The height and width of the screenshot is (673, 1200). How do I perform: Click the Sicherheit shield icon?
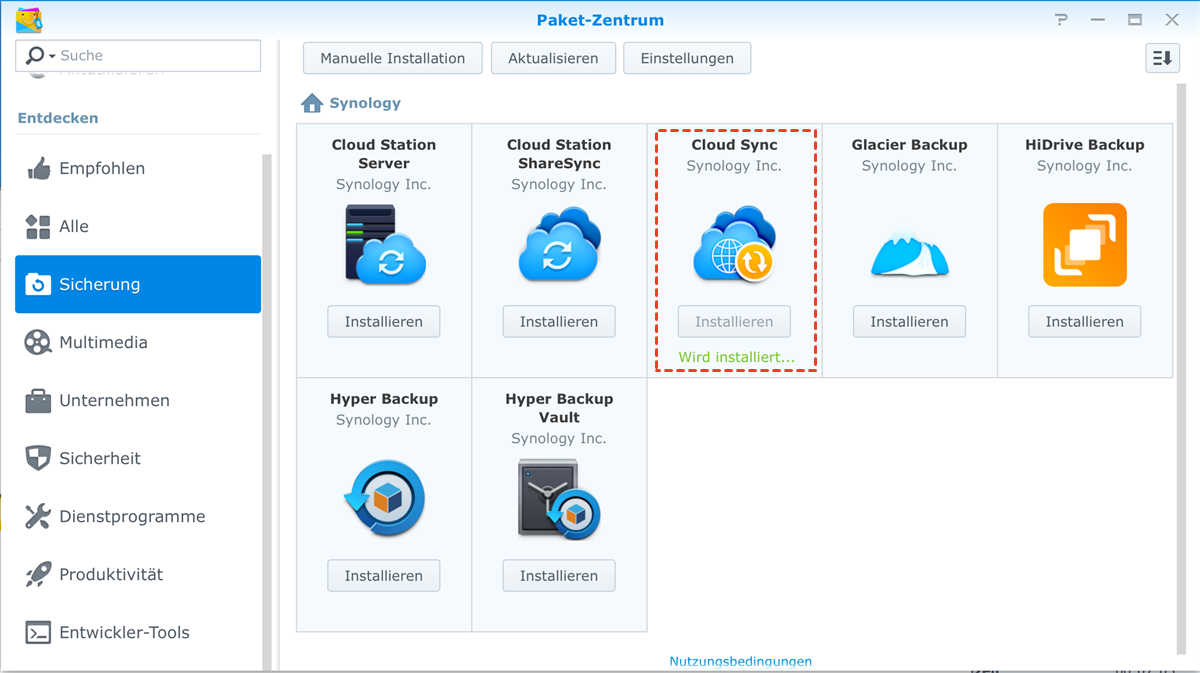(x=38, y=458)
